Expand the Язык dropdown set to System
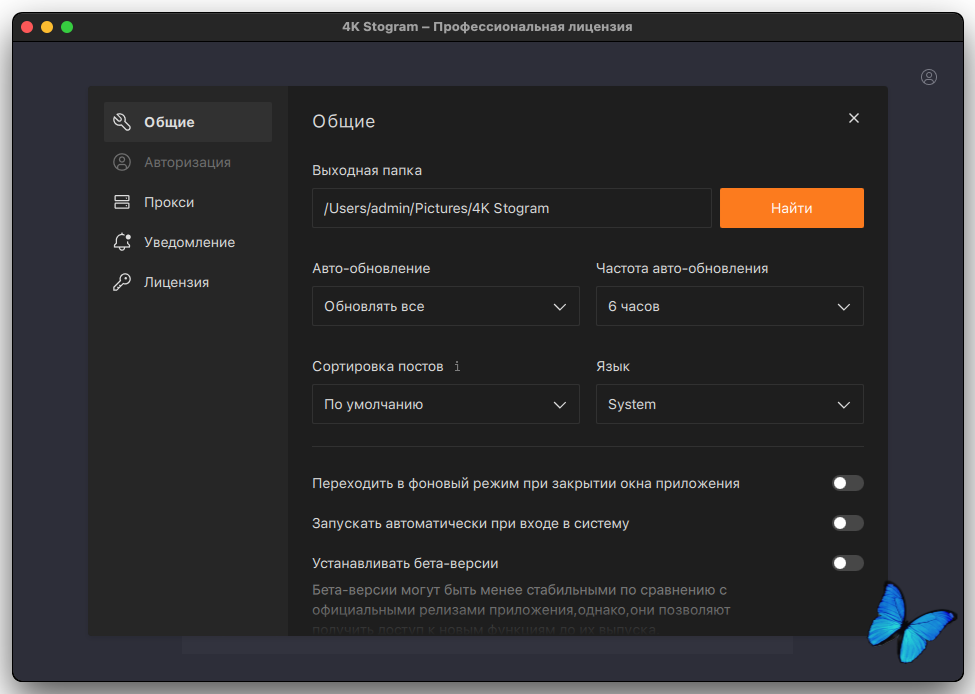Viewport: 975px width, 694px height. (729, 404)
